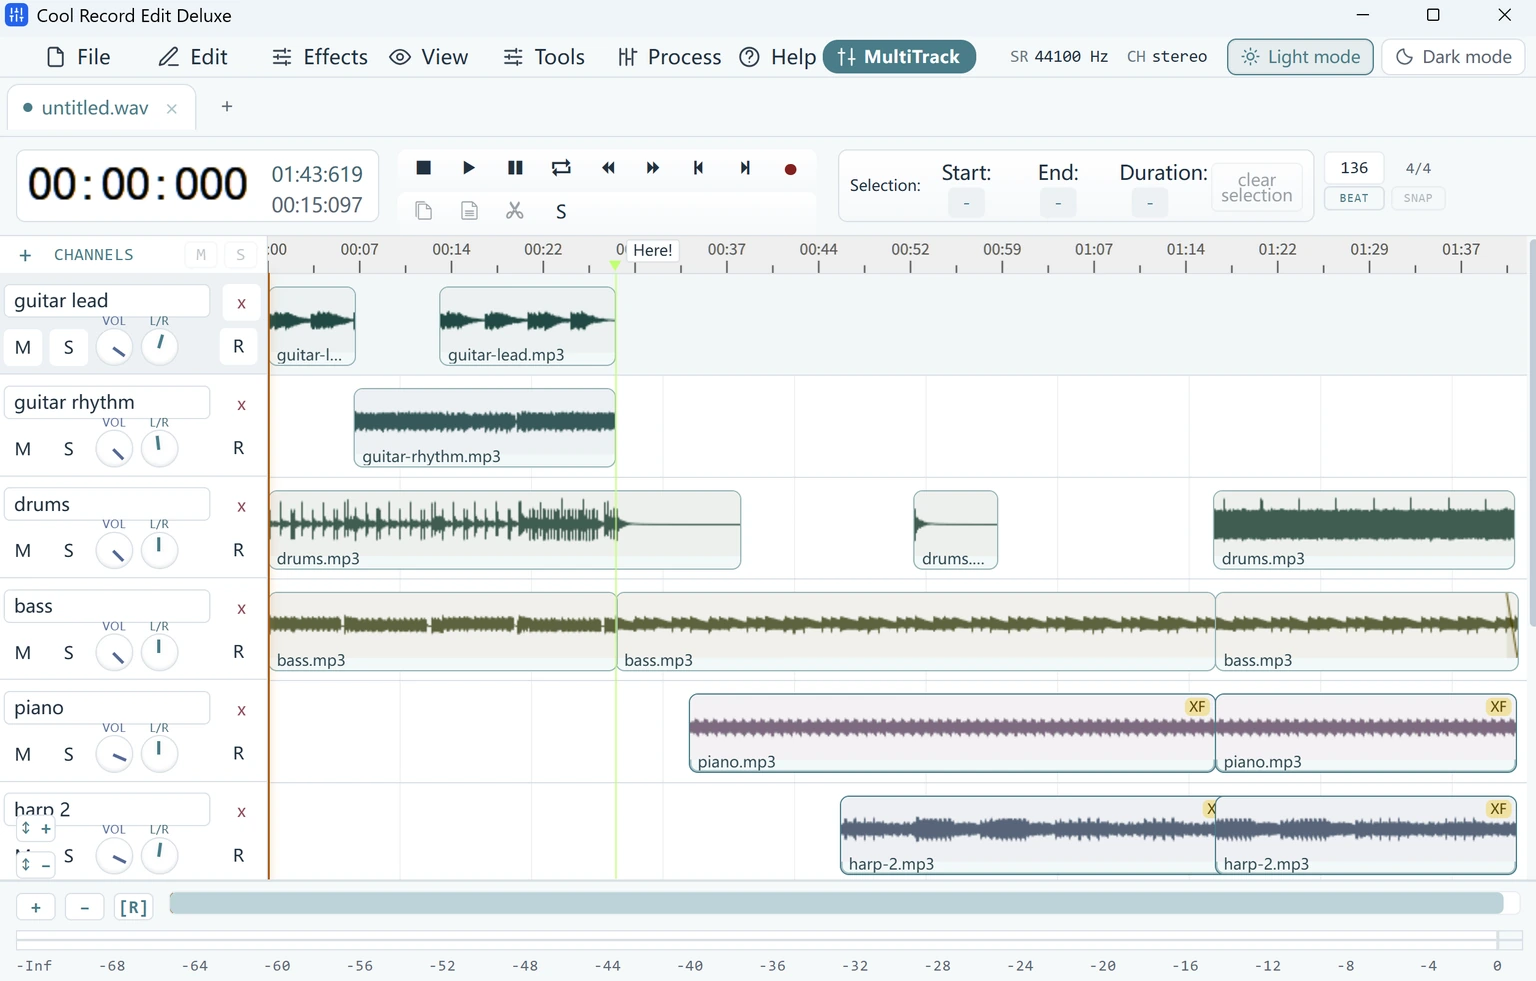
Task: Click the BEAT button
Action: [1354, 198]
